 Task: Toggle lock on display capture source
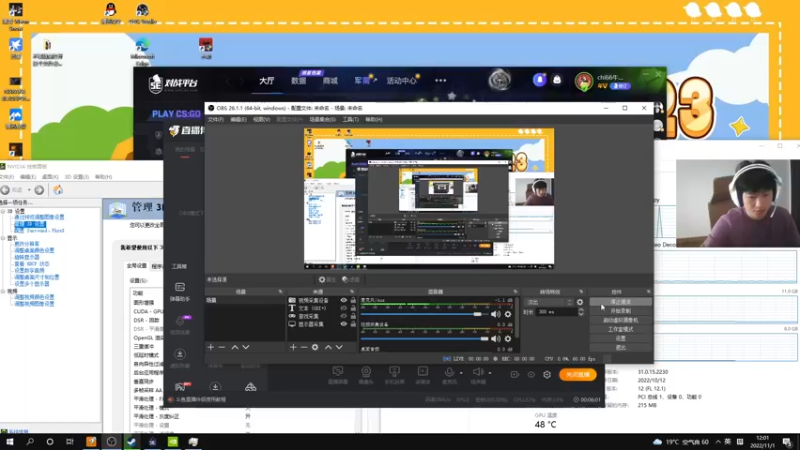point(353,323)
